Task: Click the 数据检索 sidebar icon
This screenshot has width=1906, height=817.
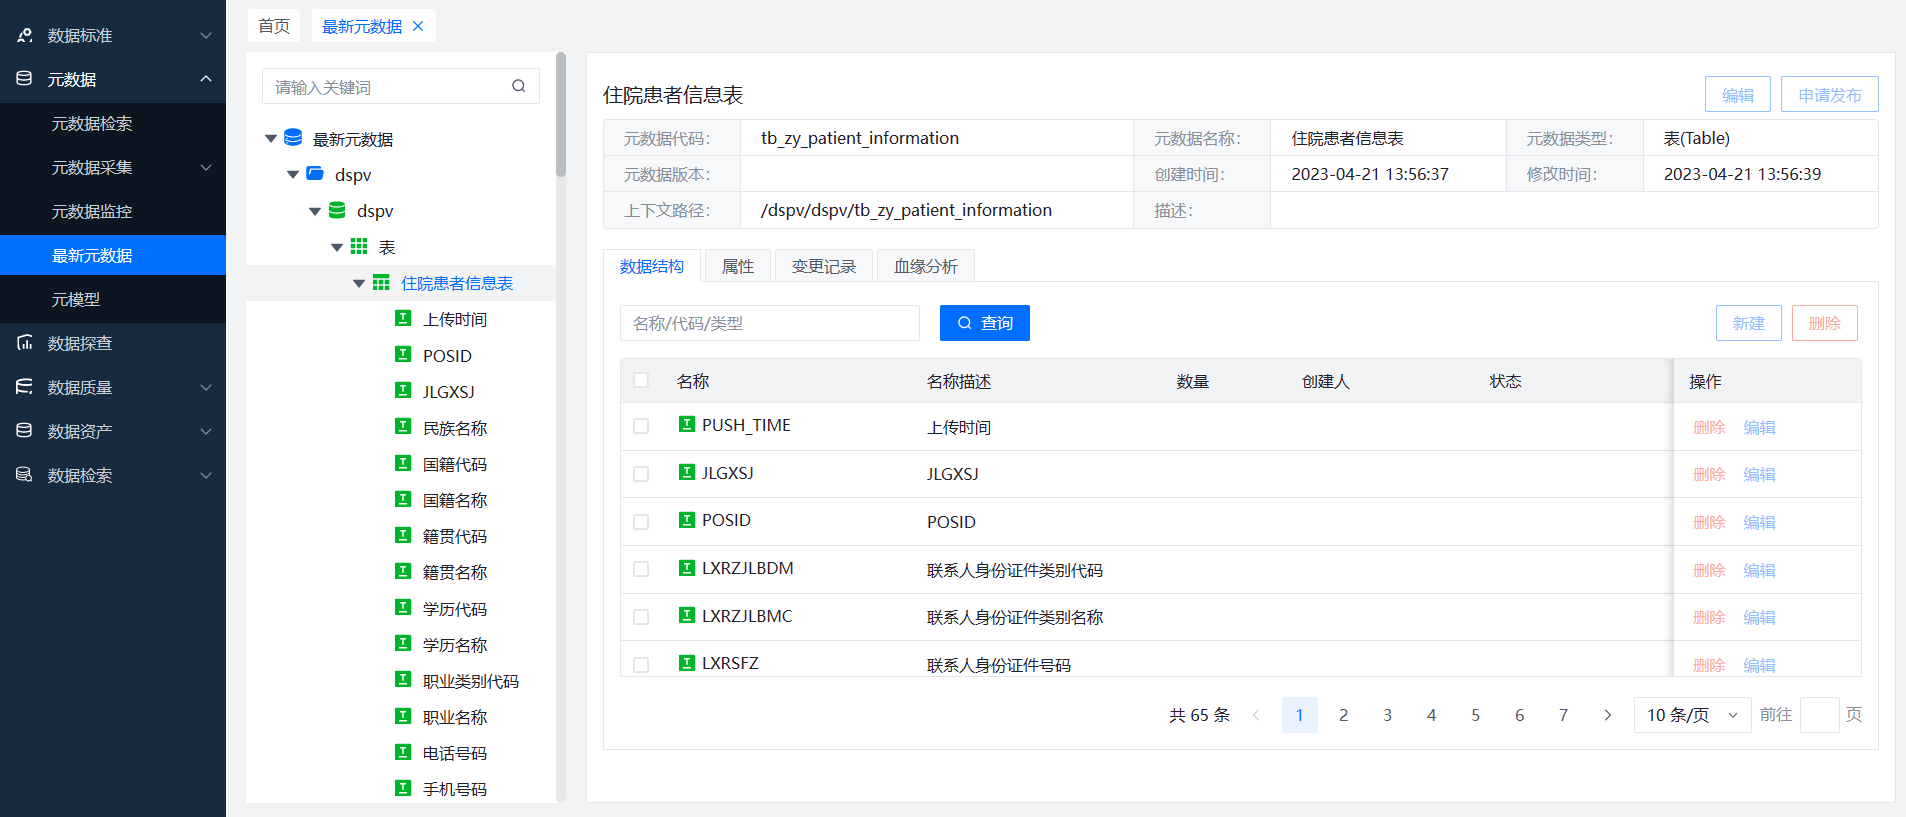Action: pyautogui.click(x=24, y=474)
